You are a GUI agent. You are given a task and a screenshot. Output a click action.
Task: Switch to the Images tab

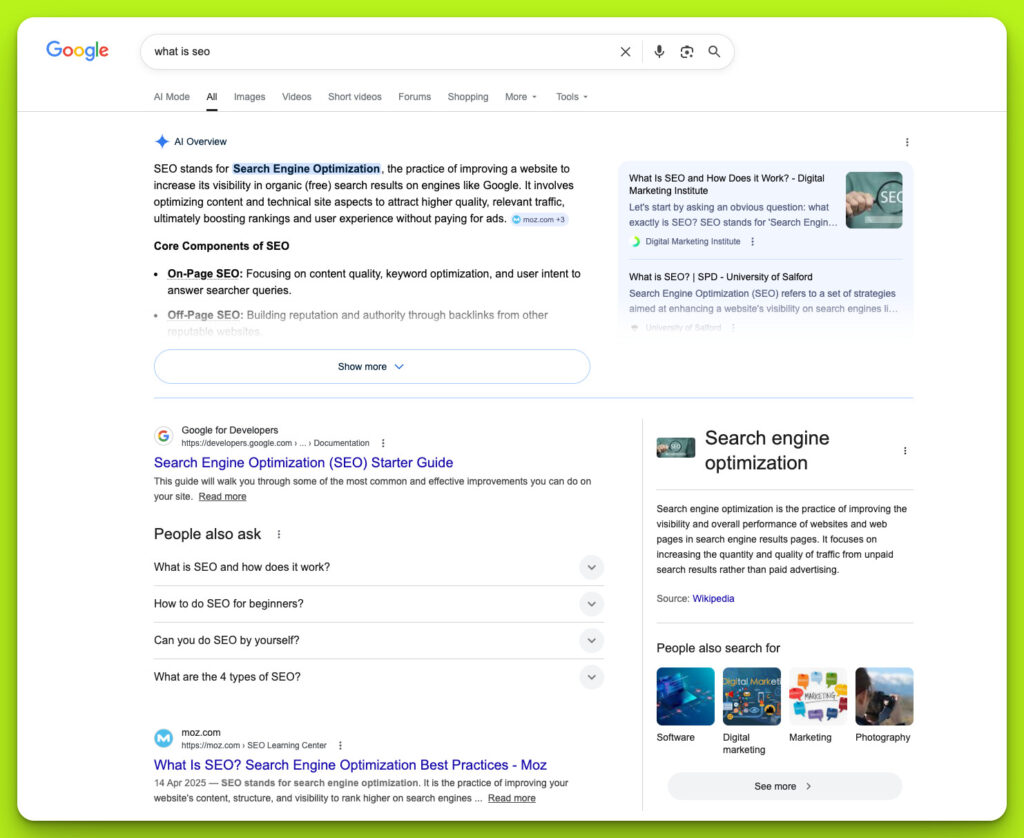(249, 96)
